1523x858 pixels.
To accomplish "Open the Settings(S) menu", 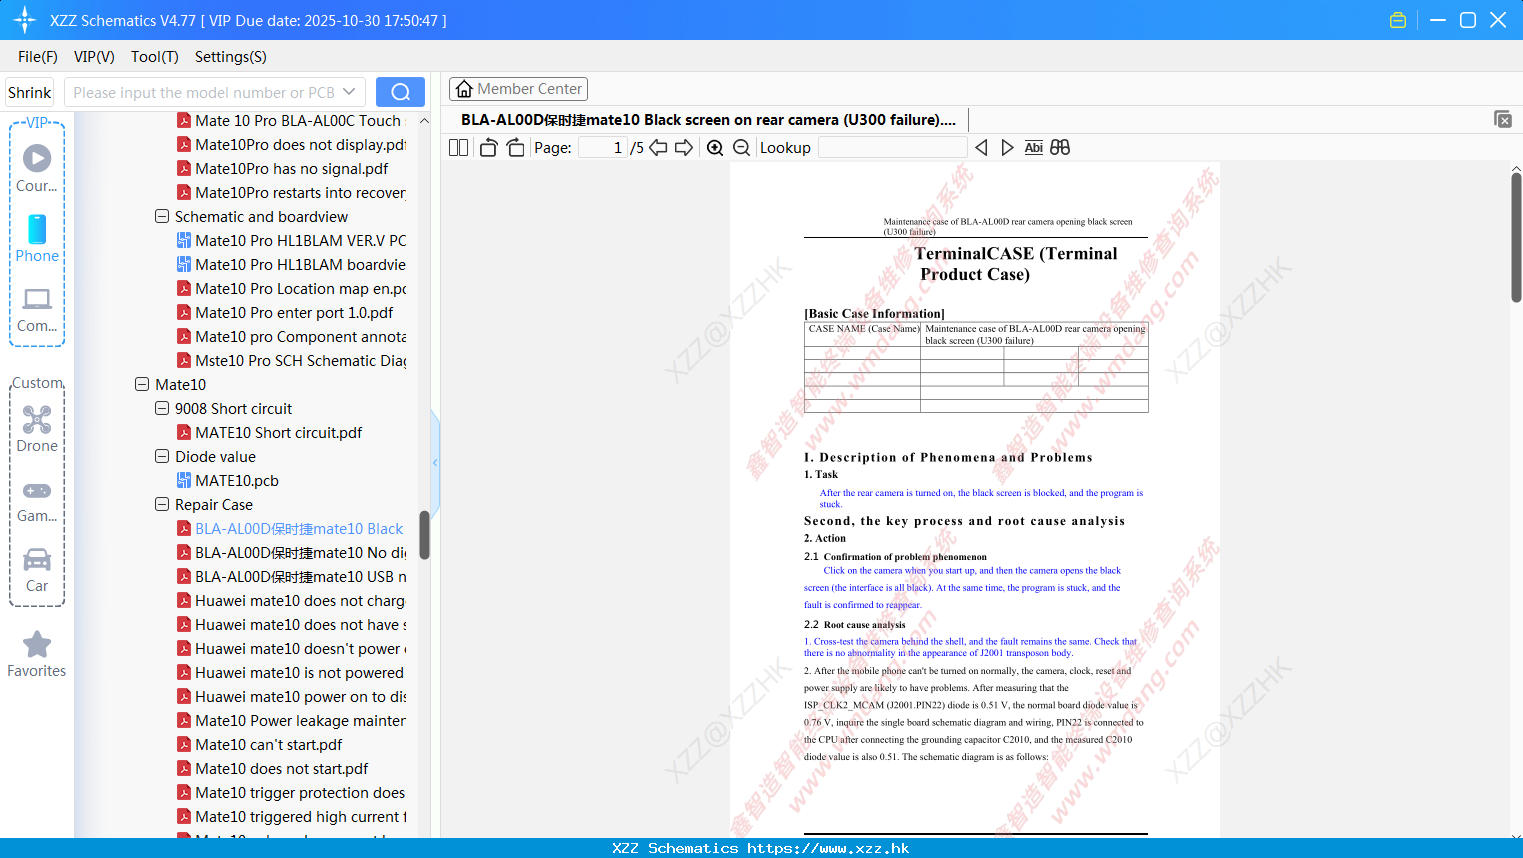I will click(231, 57).
